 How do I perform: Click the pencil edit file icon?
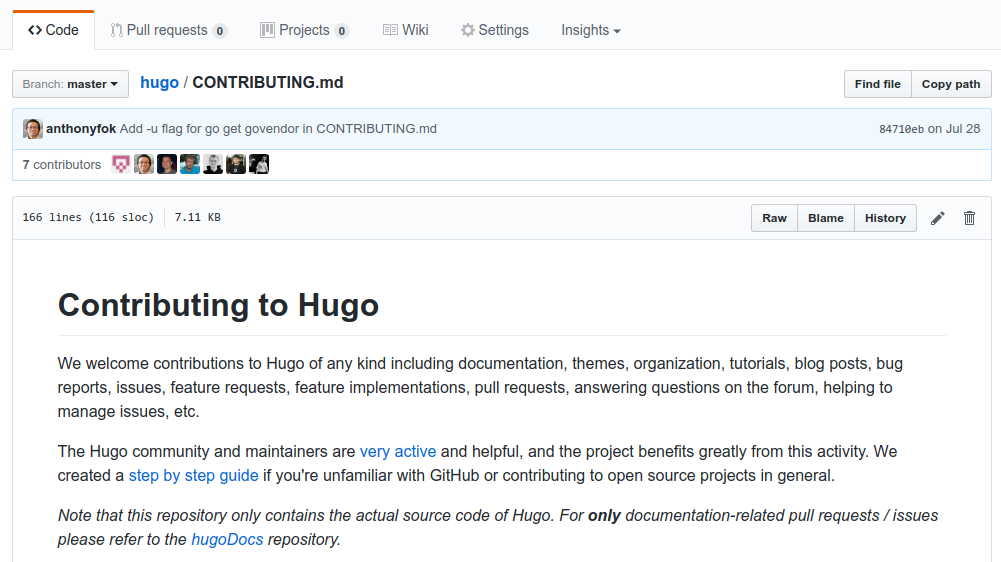(937, 218)
